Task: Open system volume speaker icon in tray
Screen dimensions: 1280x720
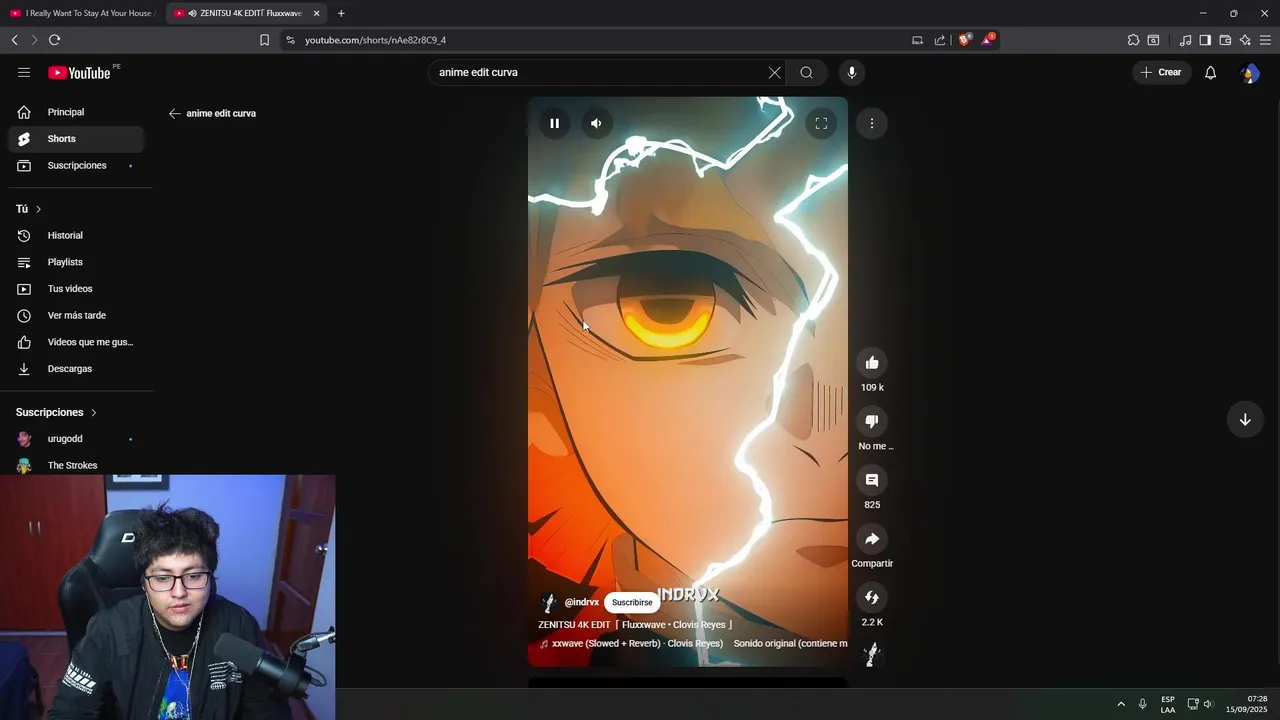Action: point(1208,704)
